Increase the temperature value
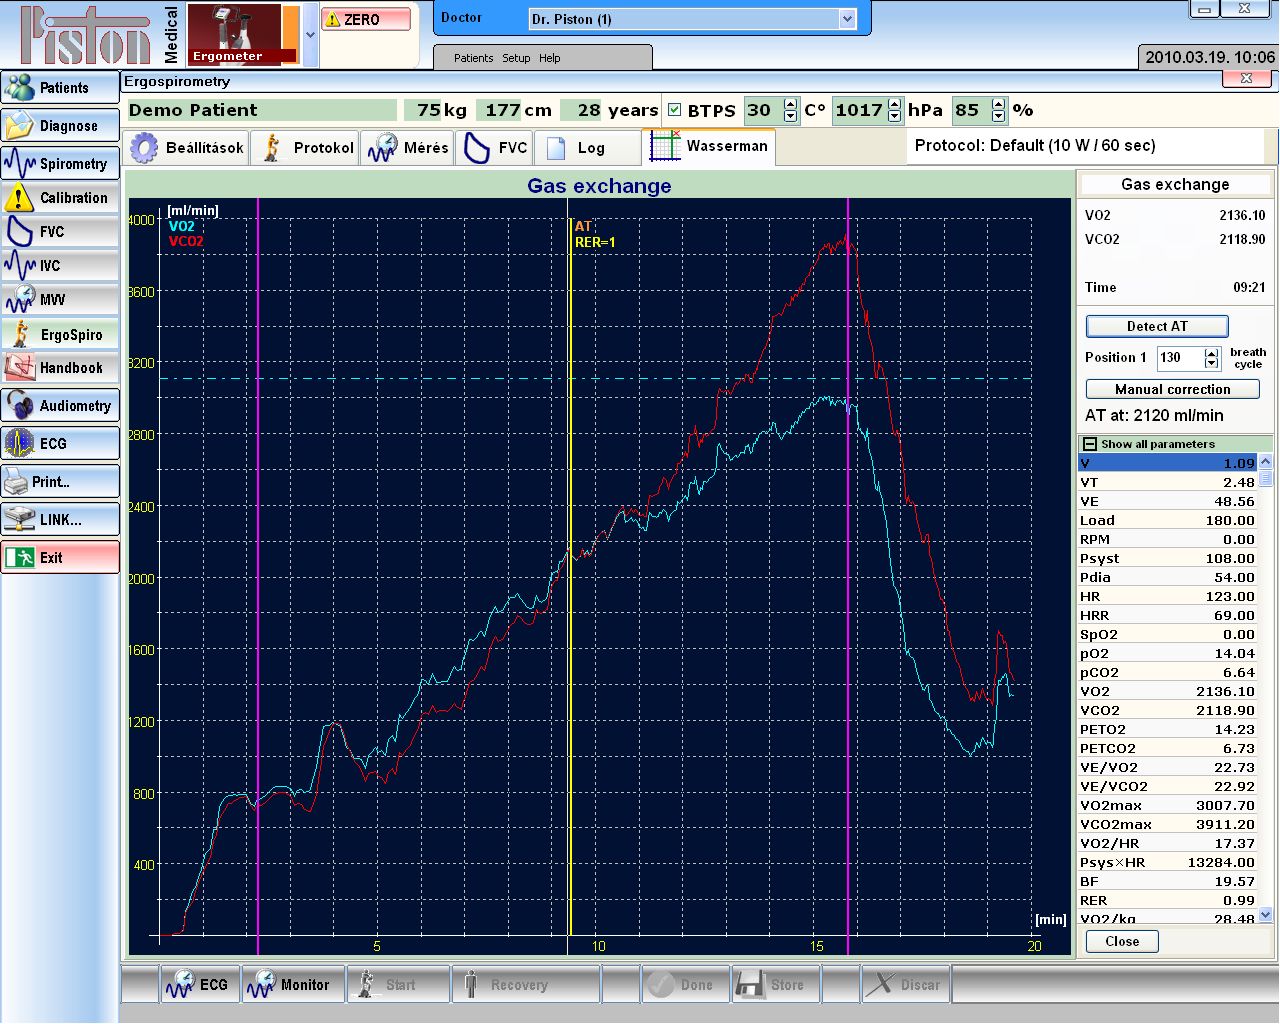 click(791, 104)
